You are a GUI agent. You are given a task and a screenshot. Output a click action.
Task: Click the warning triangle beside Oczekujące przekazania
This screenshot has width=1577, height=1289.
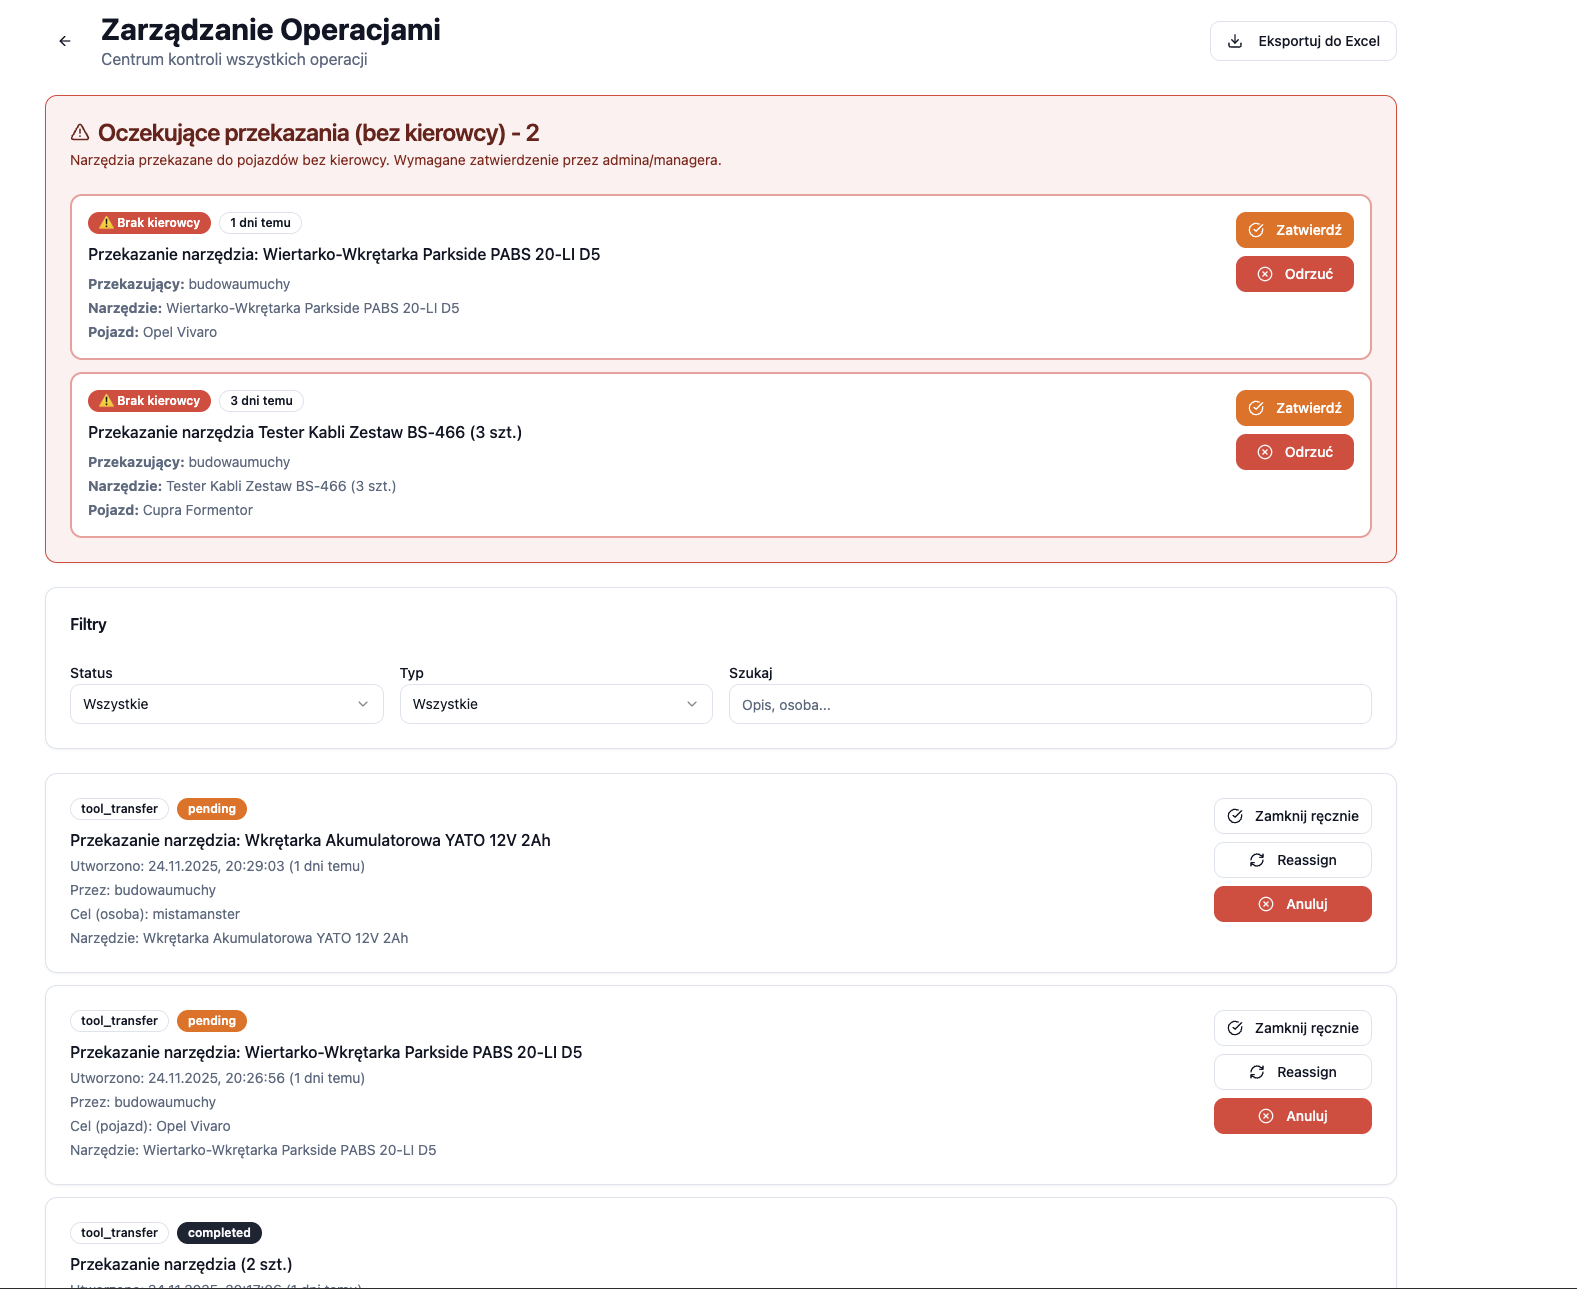pyautogui.click(x=80, y=133)
